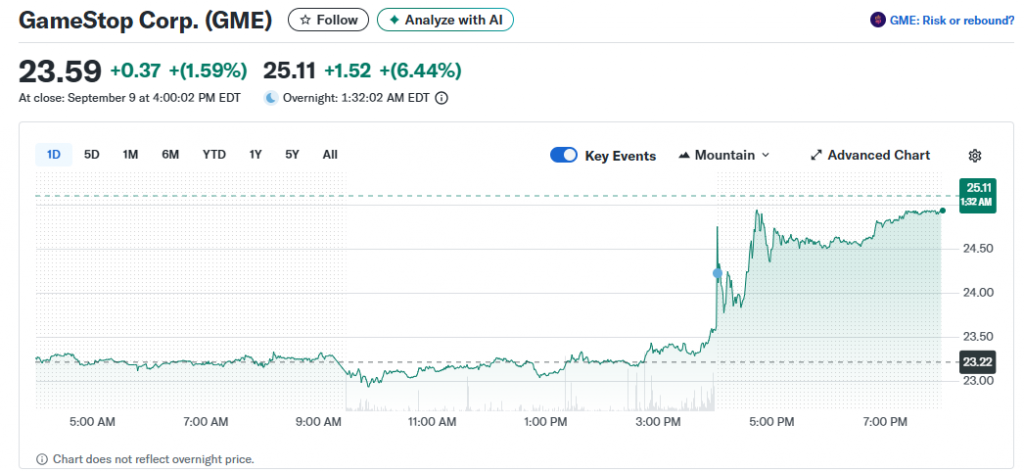Screen dimensions: 1024x472
Task: Click the At close September 9 timestamp
Action: (129, 99)
